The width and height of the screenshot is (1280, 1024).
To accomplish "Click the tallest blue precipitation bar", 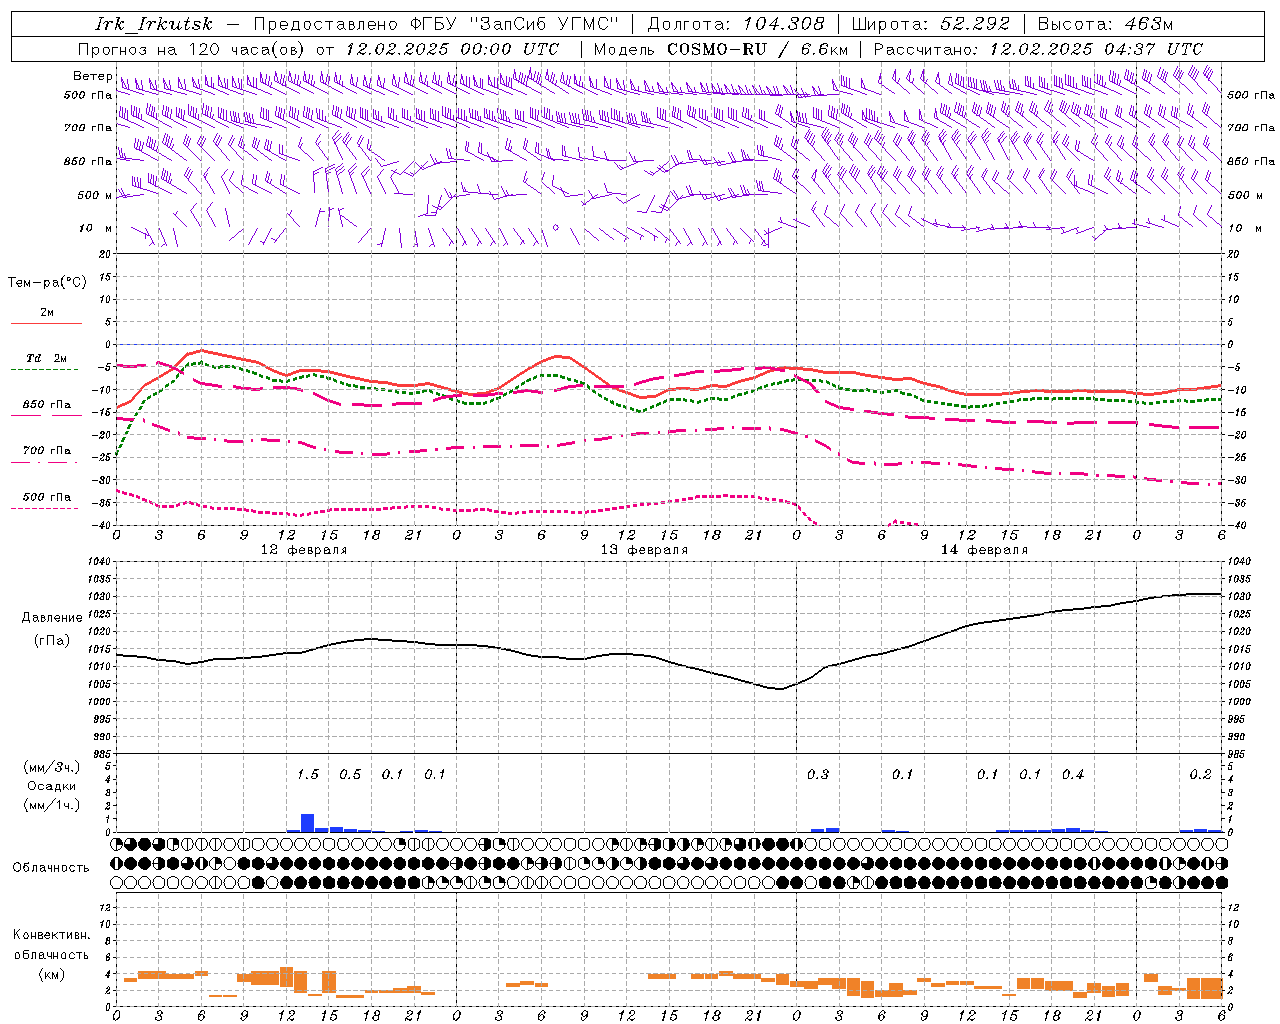I will click(307, 823).
